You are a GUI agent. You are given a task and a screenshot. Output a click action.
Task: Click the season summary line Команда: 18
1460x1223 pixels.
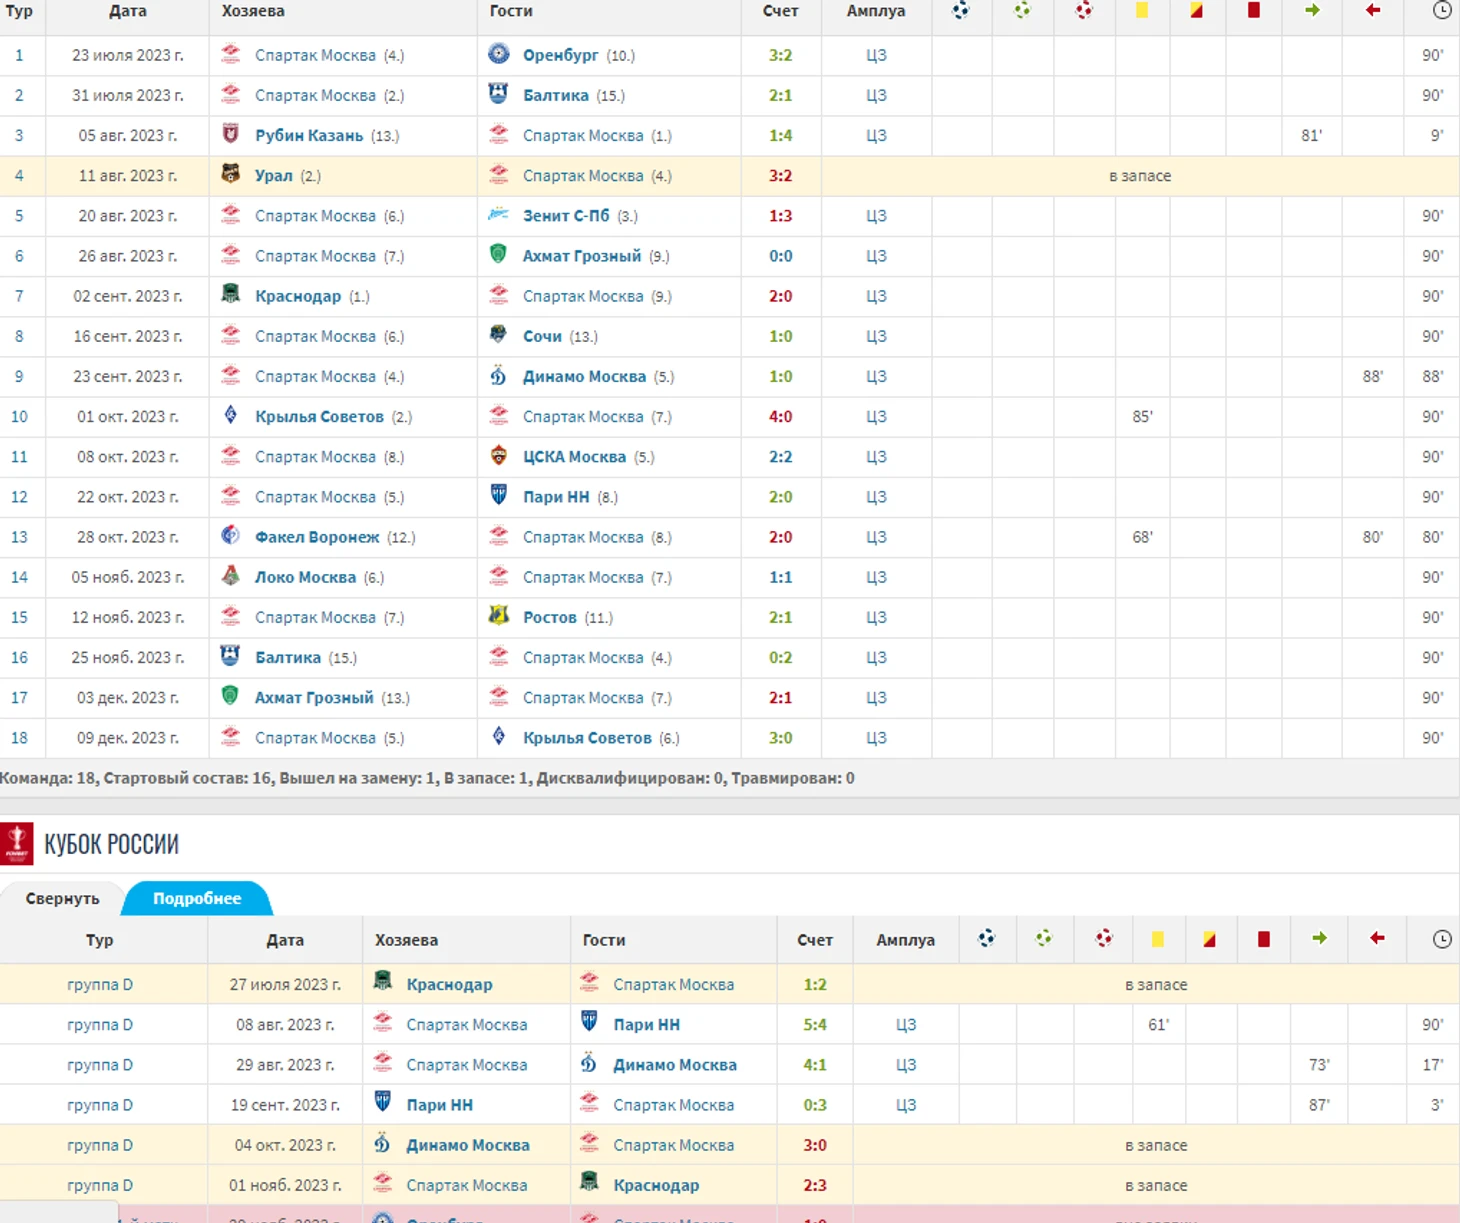pos(427,777)
